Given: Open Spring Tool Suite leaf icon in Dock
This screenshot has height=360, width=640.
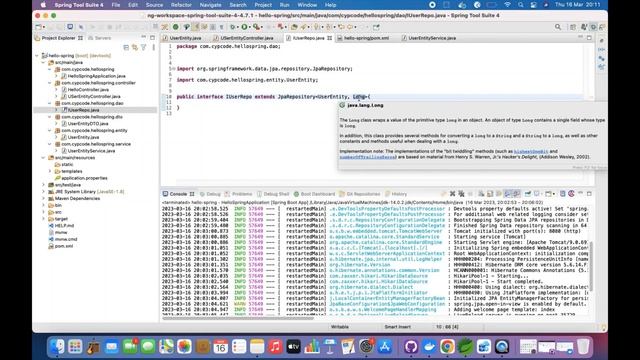Looking at the screenshot, I should pos(465,347).
